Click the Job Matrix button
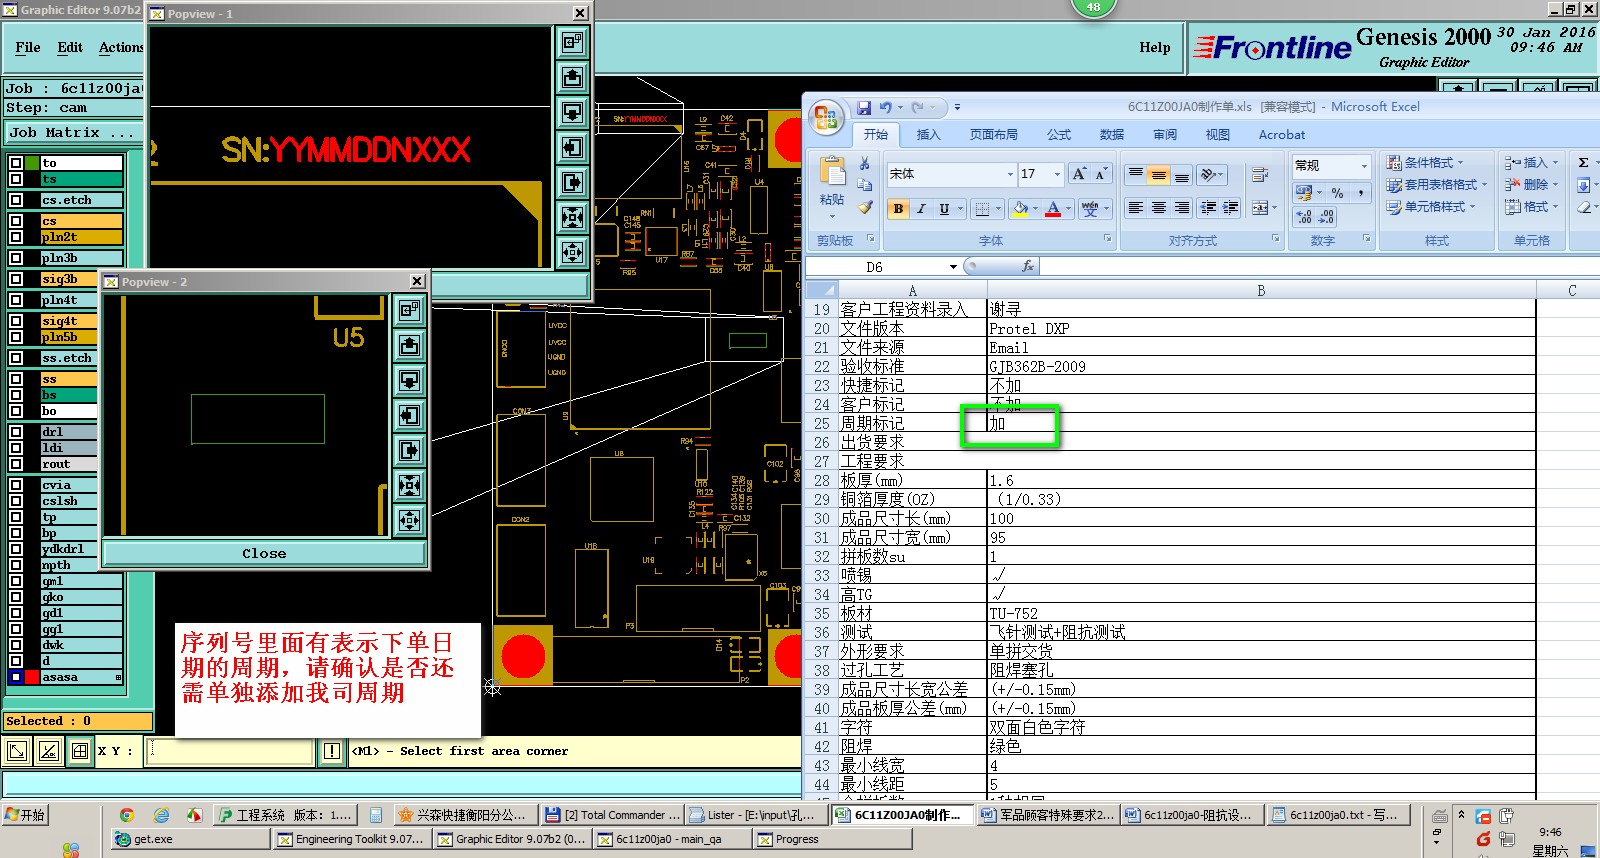The image size is (1600, 858). pos(71,132)
